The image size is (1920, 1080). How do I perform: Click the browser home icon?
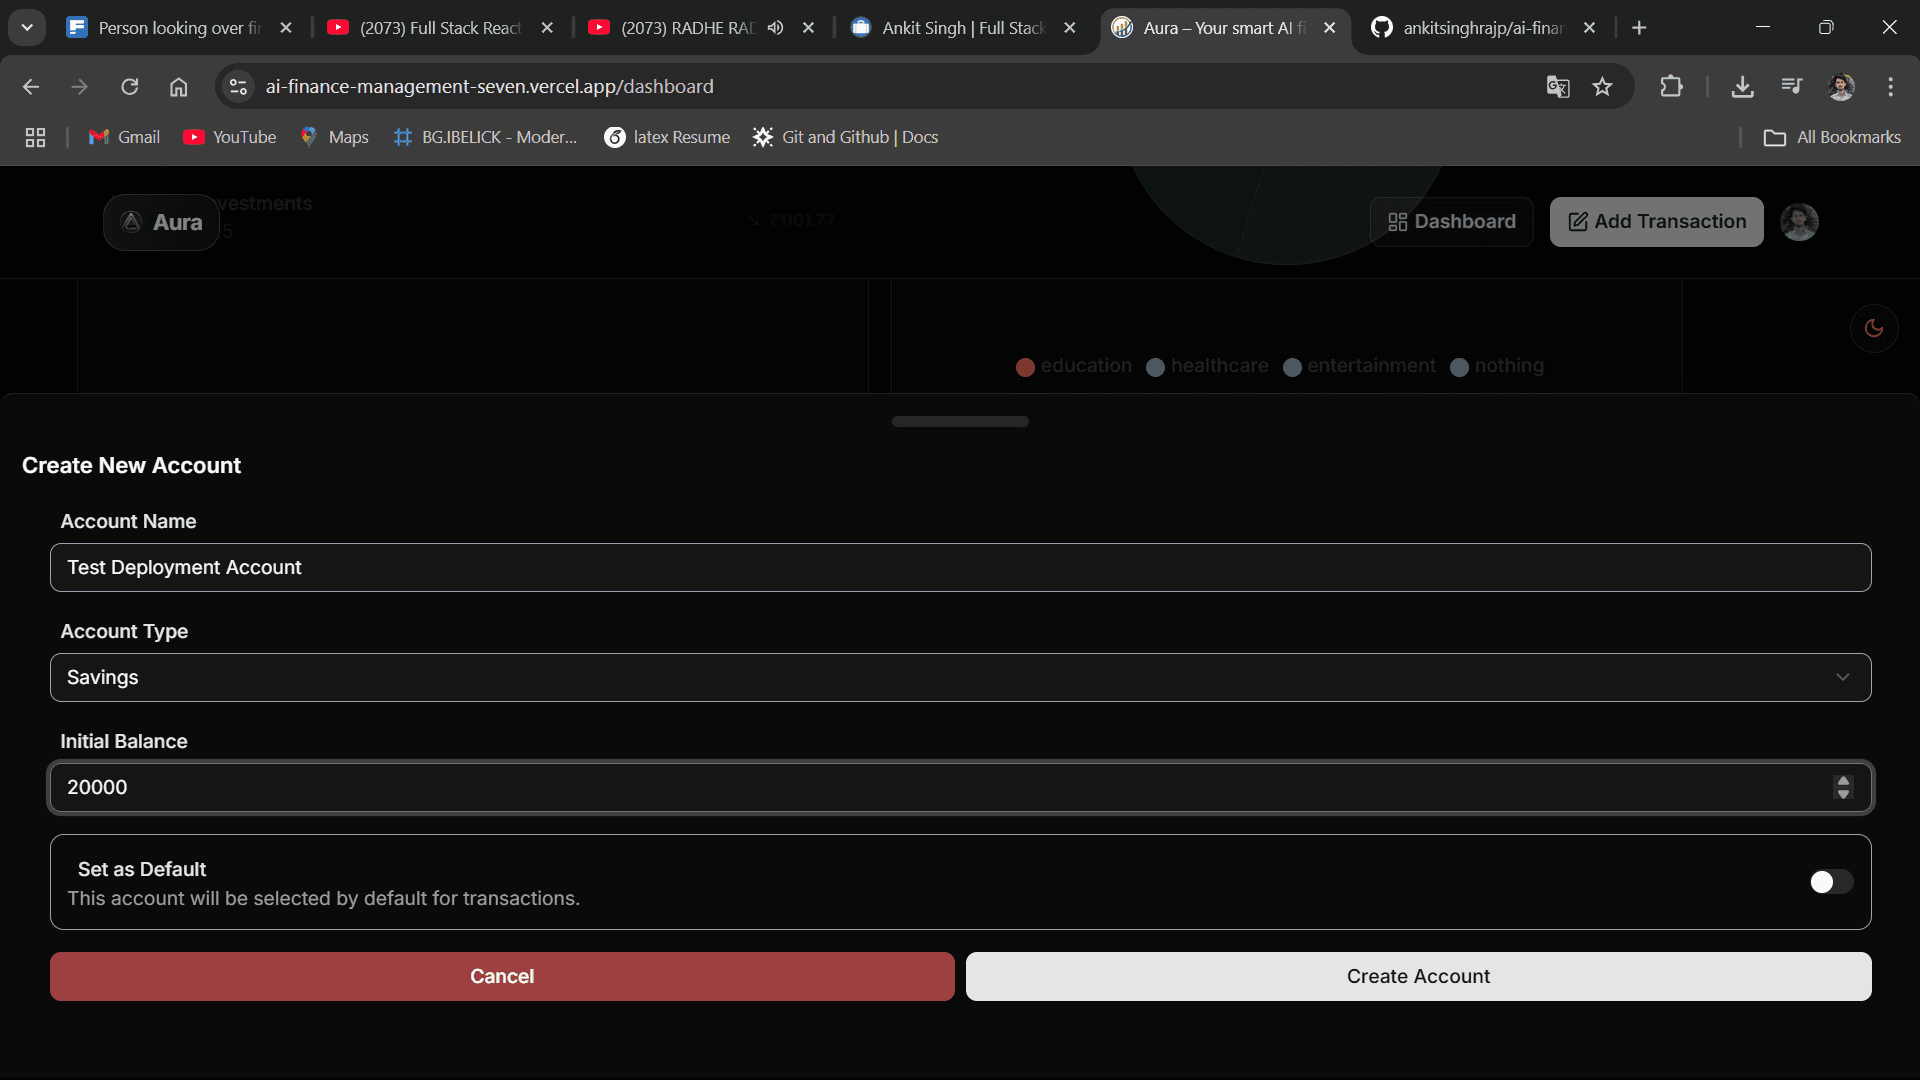178,87
